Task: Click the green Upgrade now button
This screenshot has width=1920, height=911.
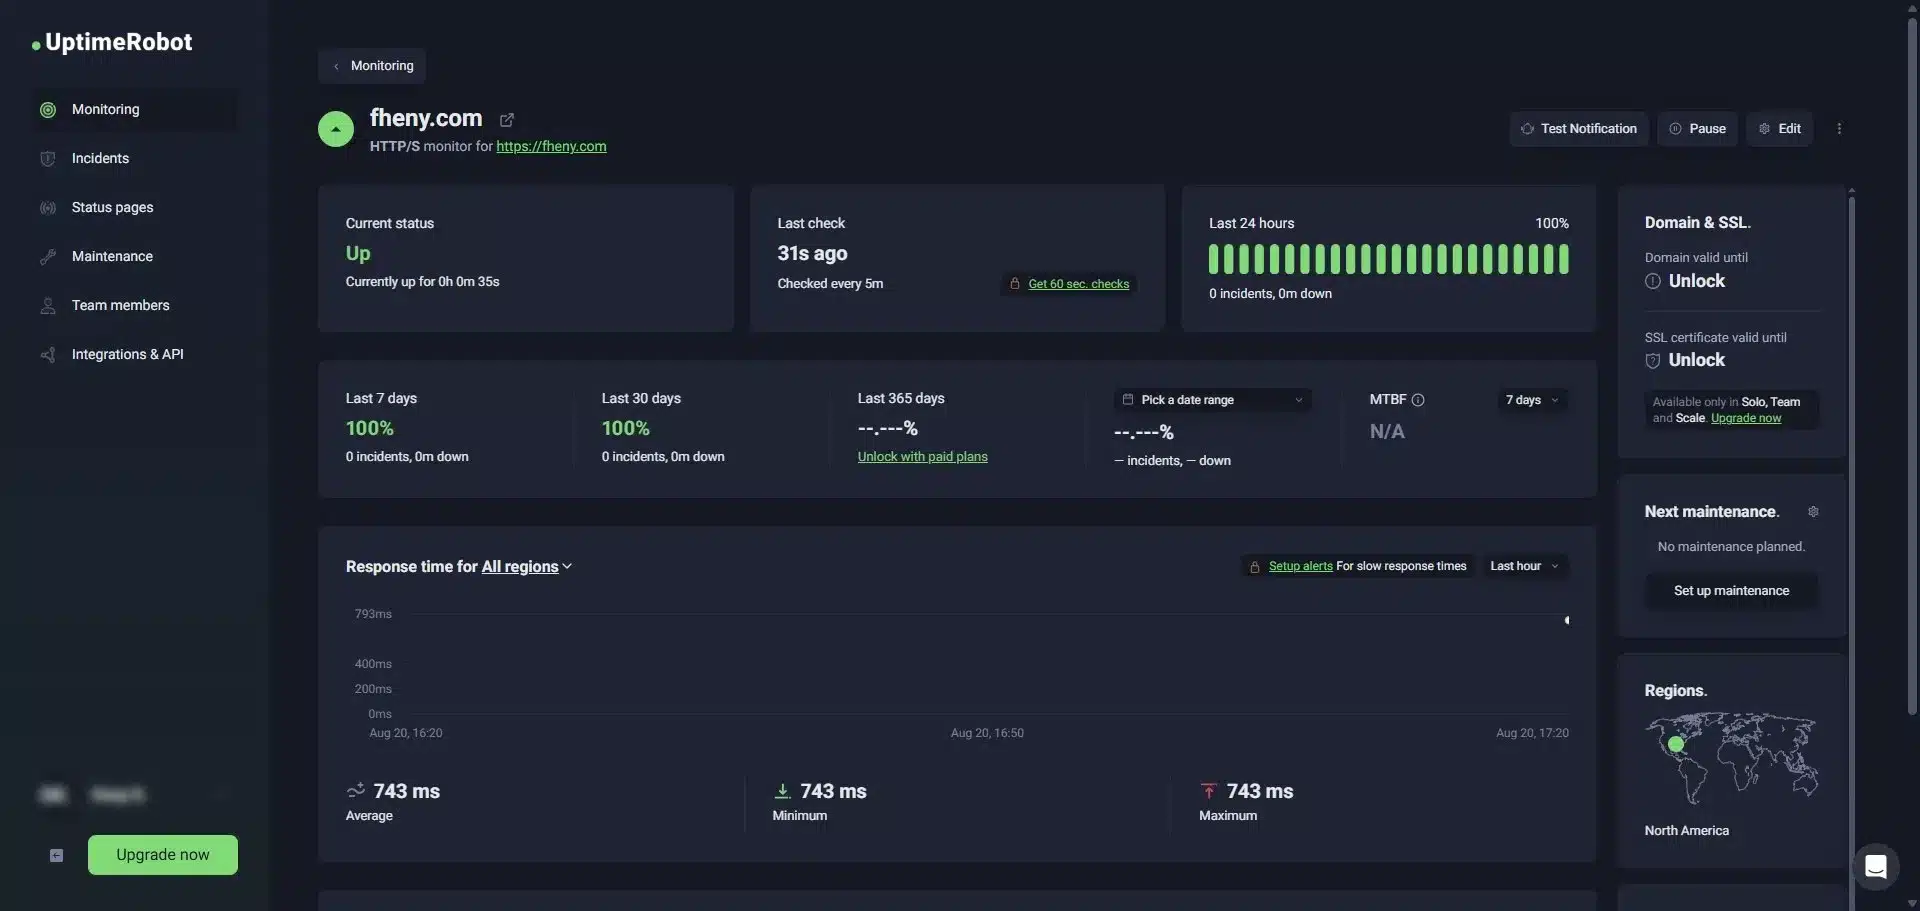Action: tap(163, 855)
